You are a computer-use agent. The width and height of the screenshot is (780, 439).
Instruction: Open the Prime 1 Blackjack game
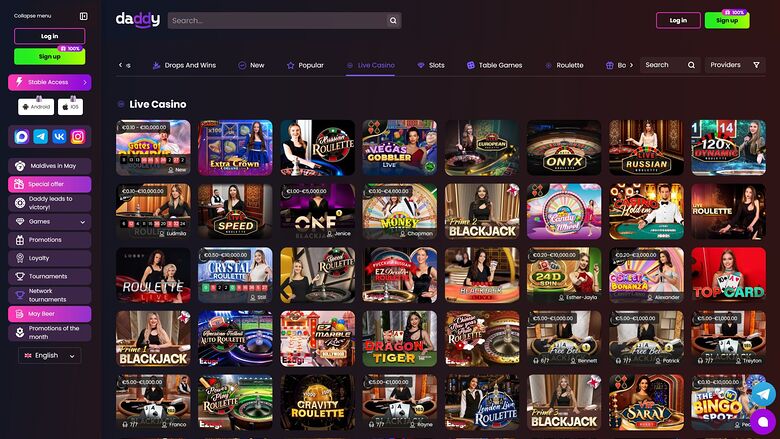[153, 339]
